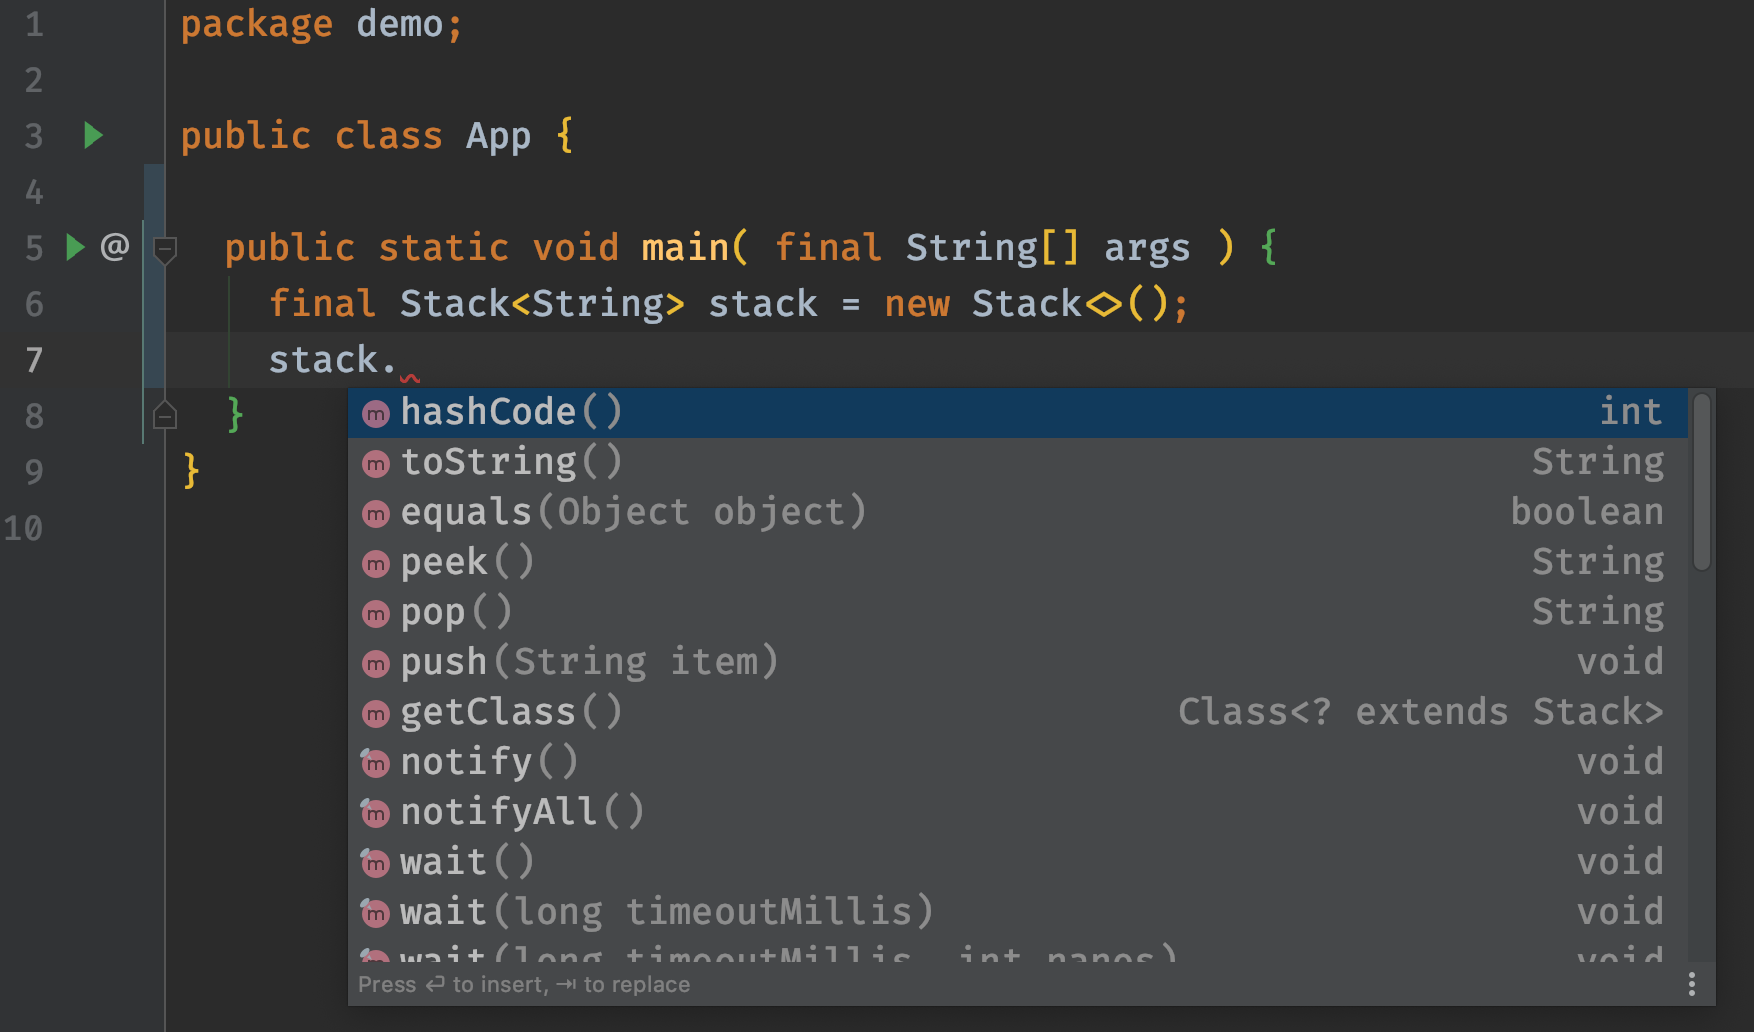Select toString() completion suggestion
Screen dimensions: 1754x1032
1017,462
